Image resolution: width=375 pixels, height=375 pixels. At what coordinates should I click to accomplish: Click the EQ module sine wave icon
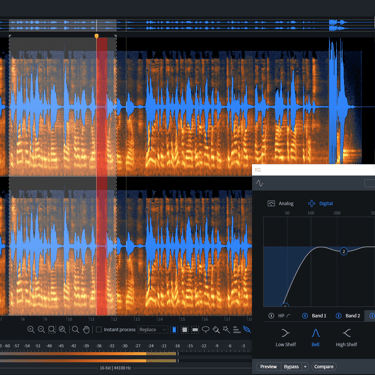click(259, 183)
